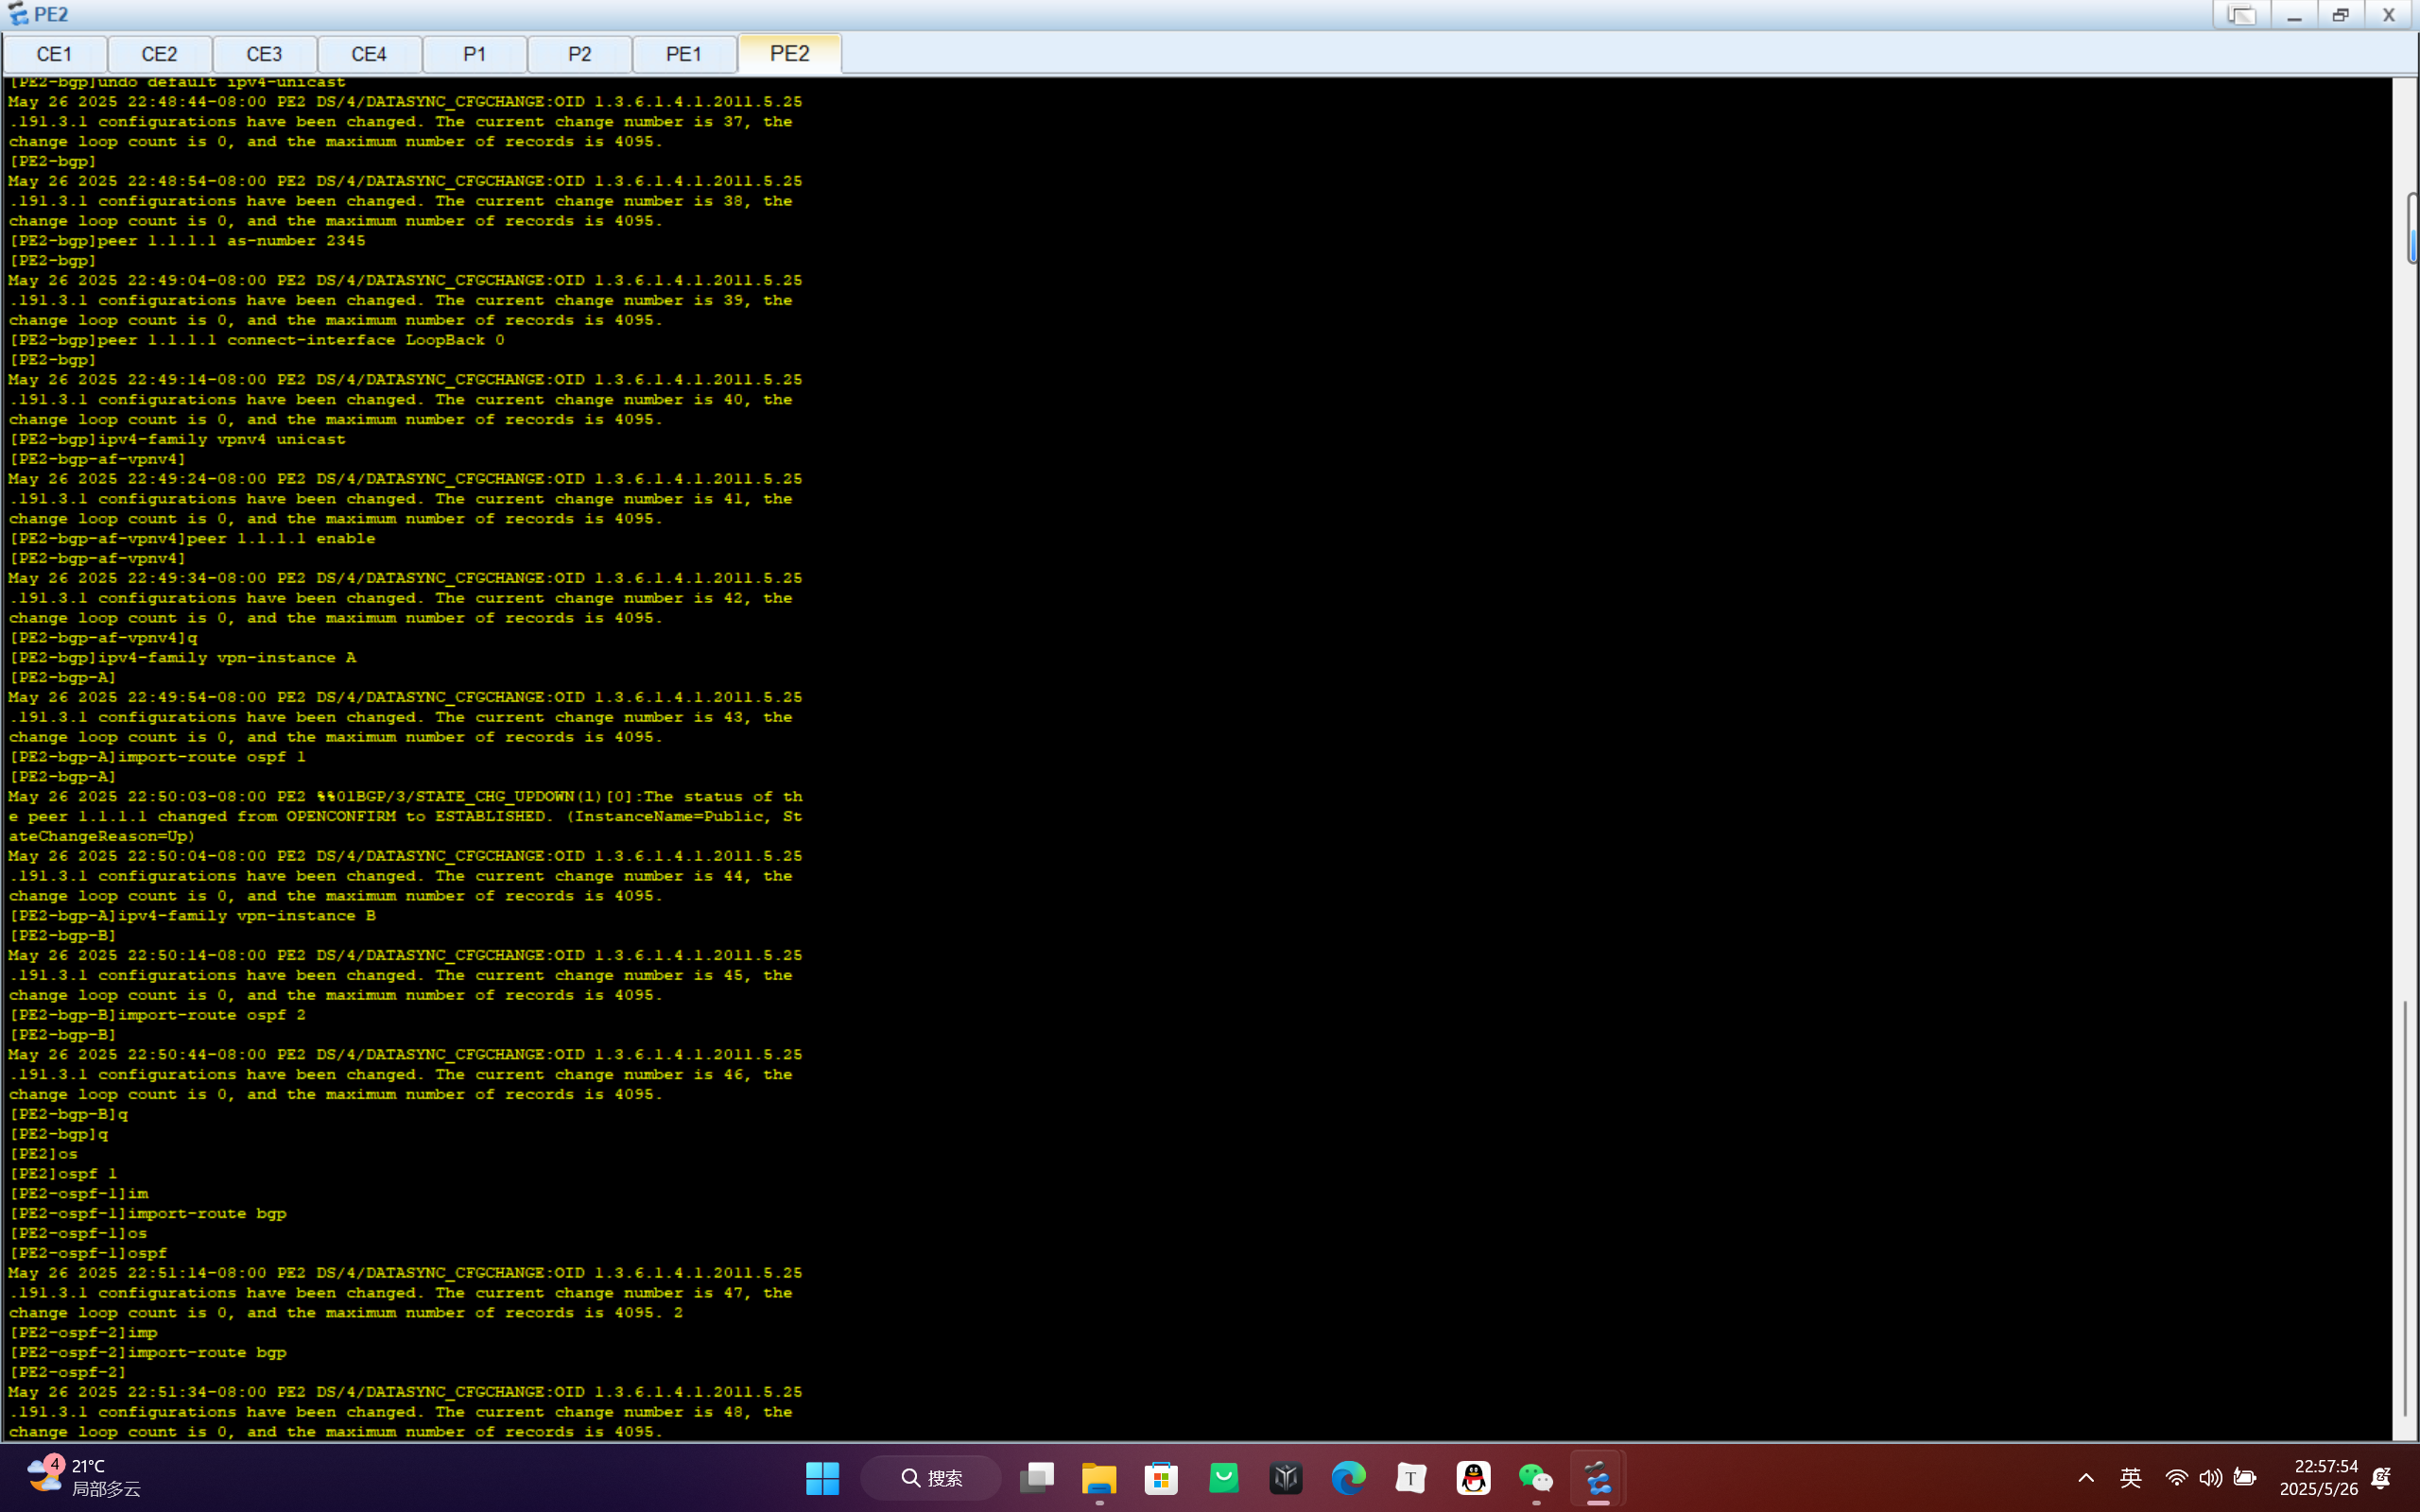Click the taskbar search box

point(931,1478)
